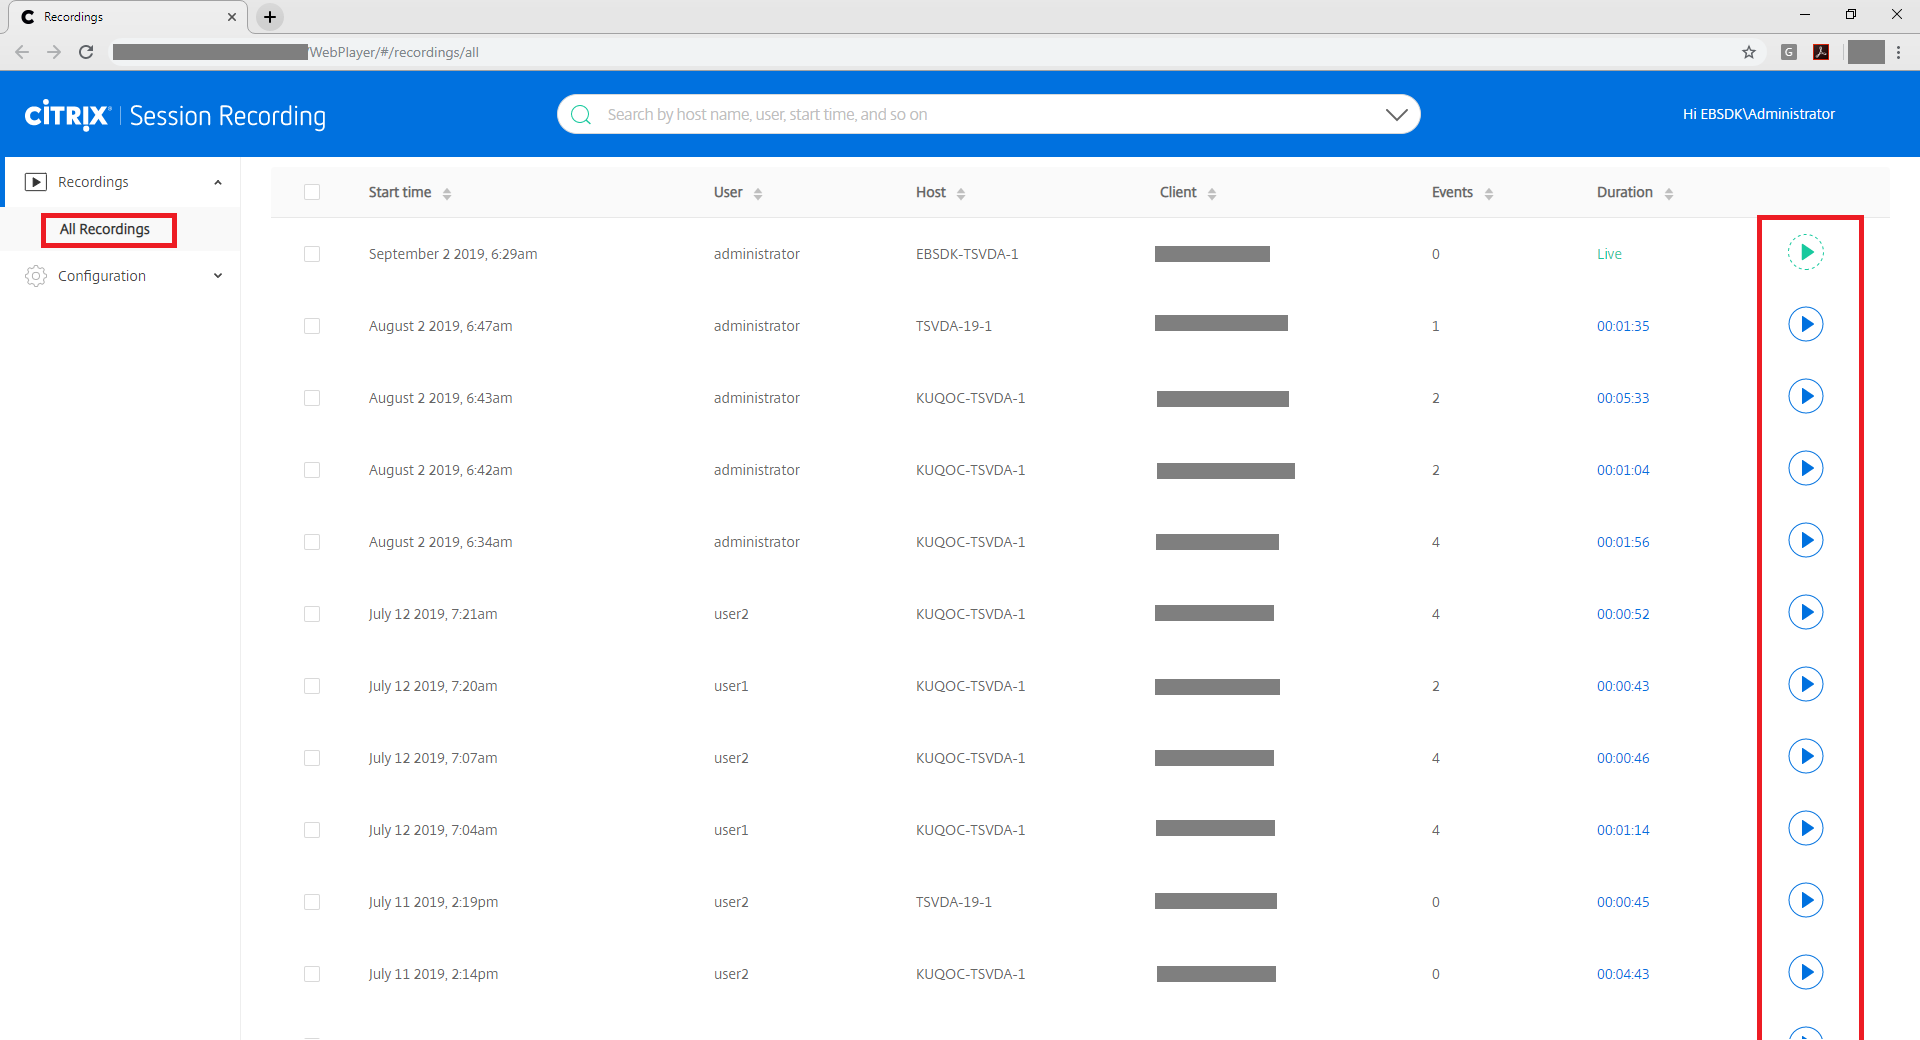Play the July 12 2019 7:07am recording

point(1806,756)
